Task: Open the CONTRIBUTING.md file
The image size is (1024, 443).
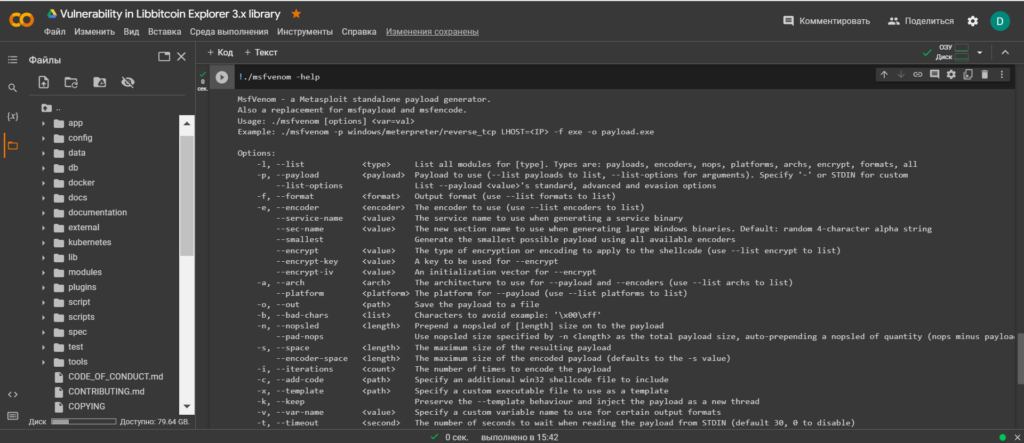Action: 106,391
